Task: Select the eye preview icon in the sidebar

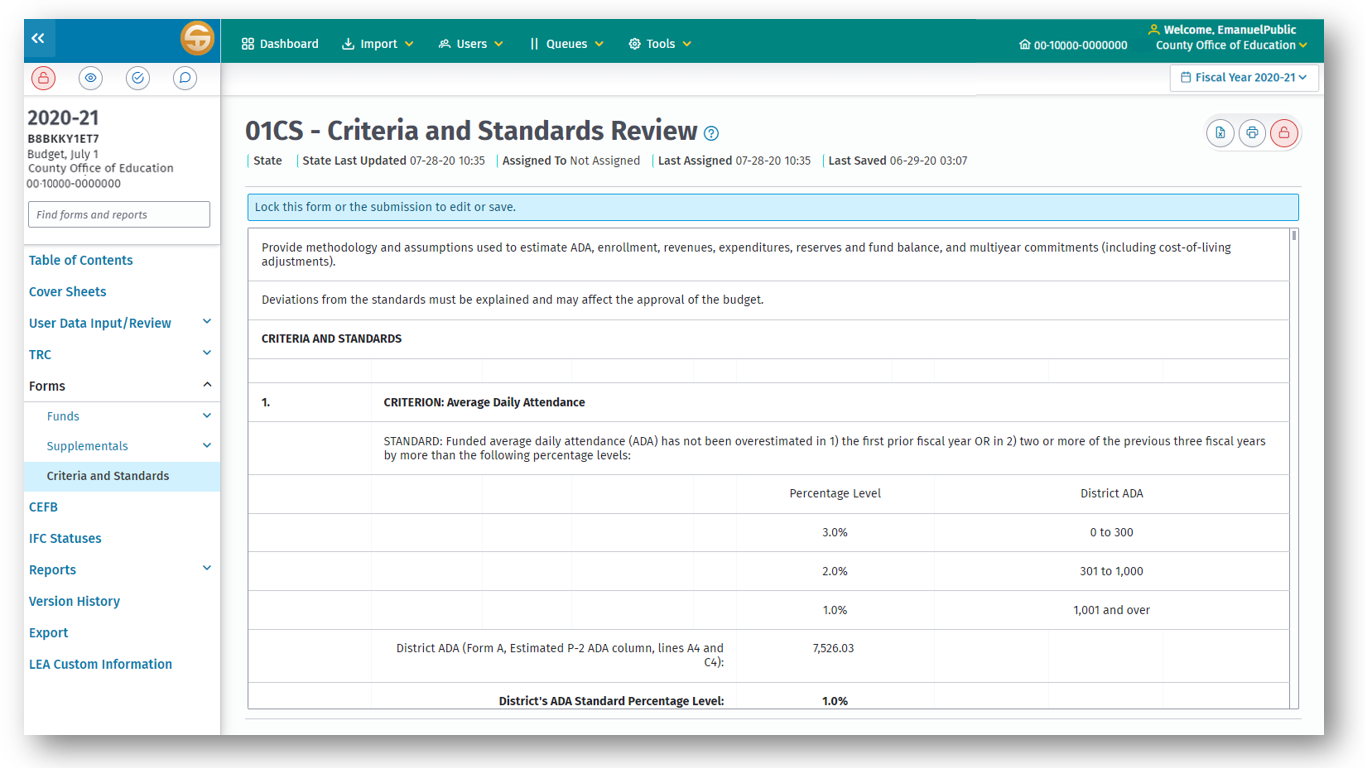Action: click(90, 77)
